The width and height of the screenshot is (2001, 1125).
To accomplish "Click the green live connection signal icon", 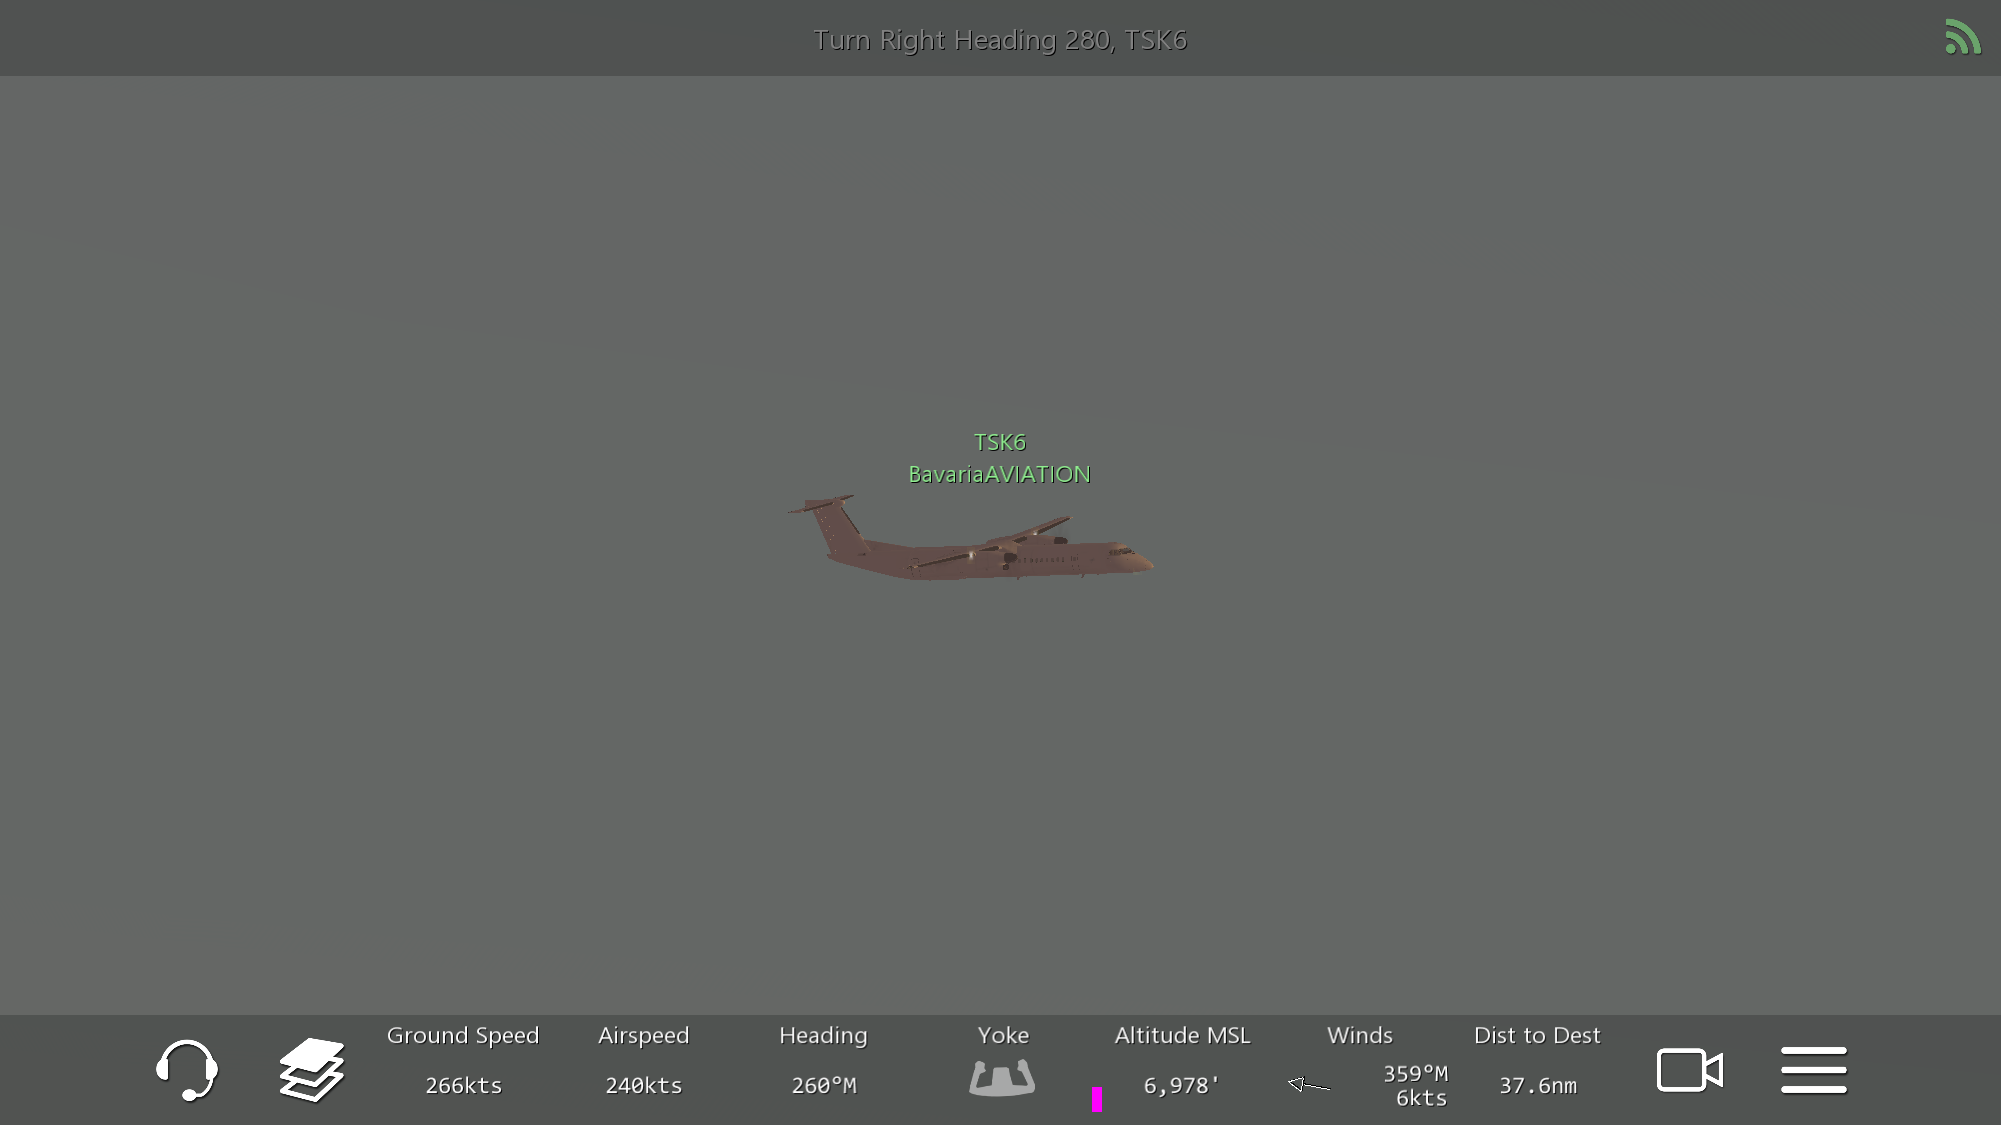I will point(1962,37).
